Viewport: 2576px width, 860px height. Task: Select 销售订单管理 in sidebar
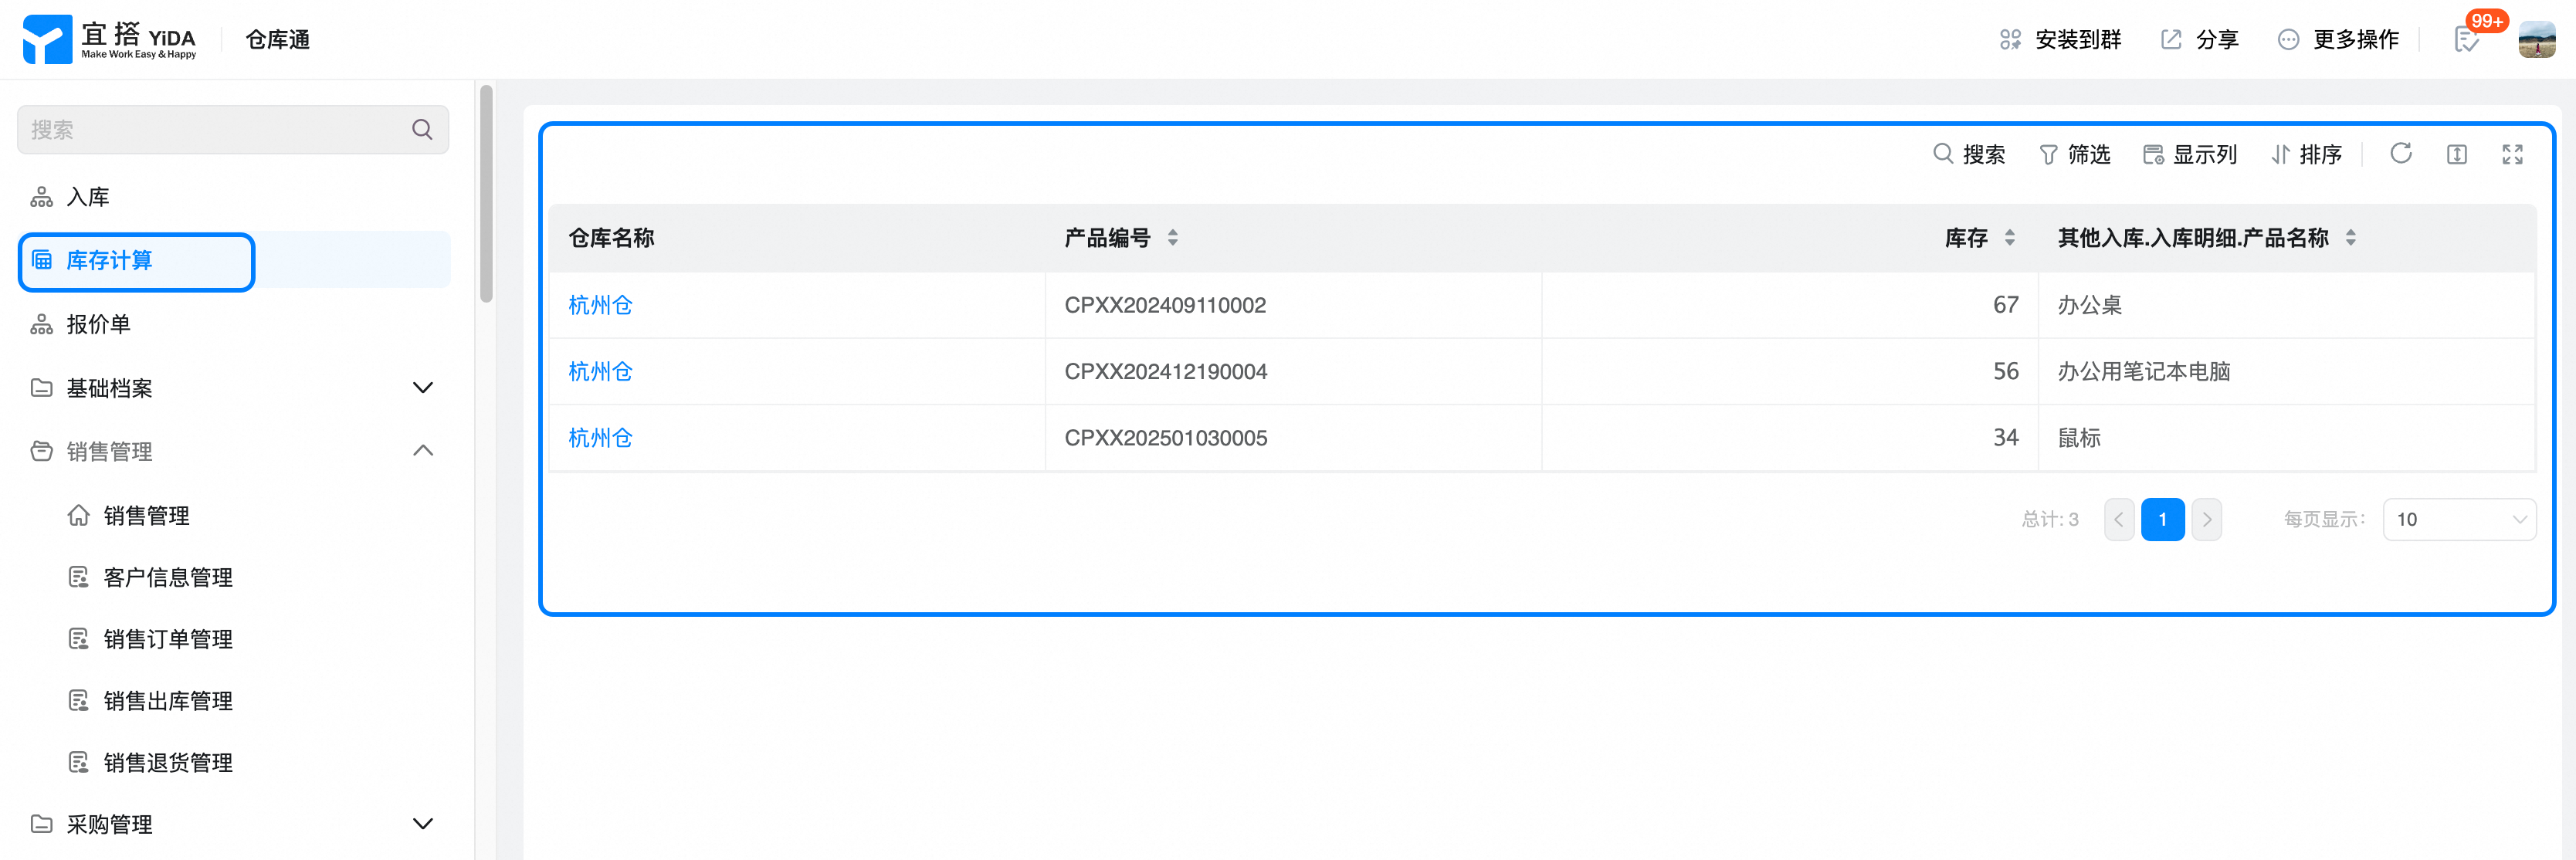click(168, 639)
